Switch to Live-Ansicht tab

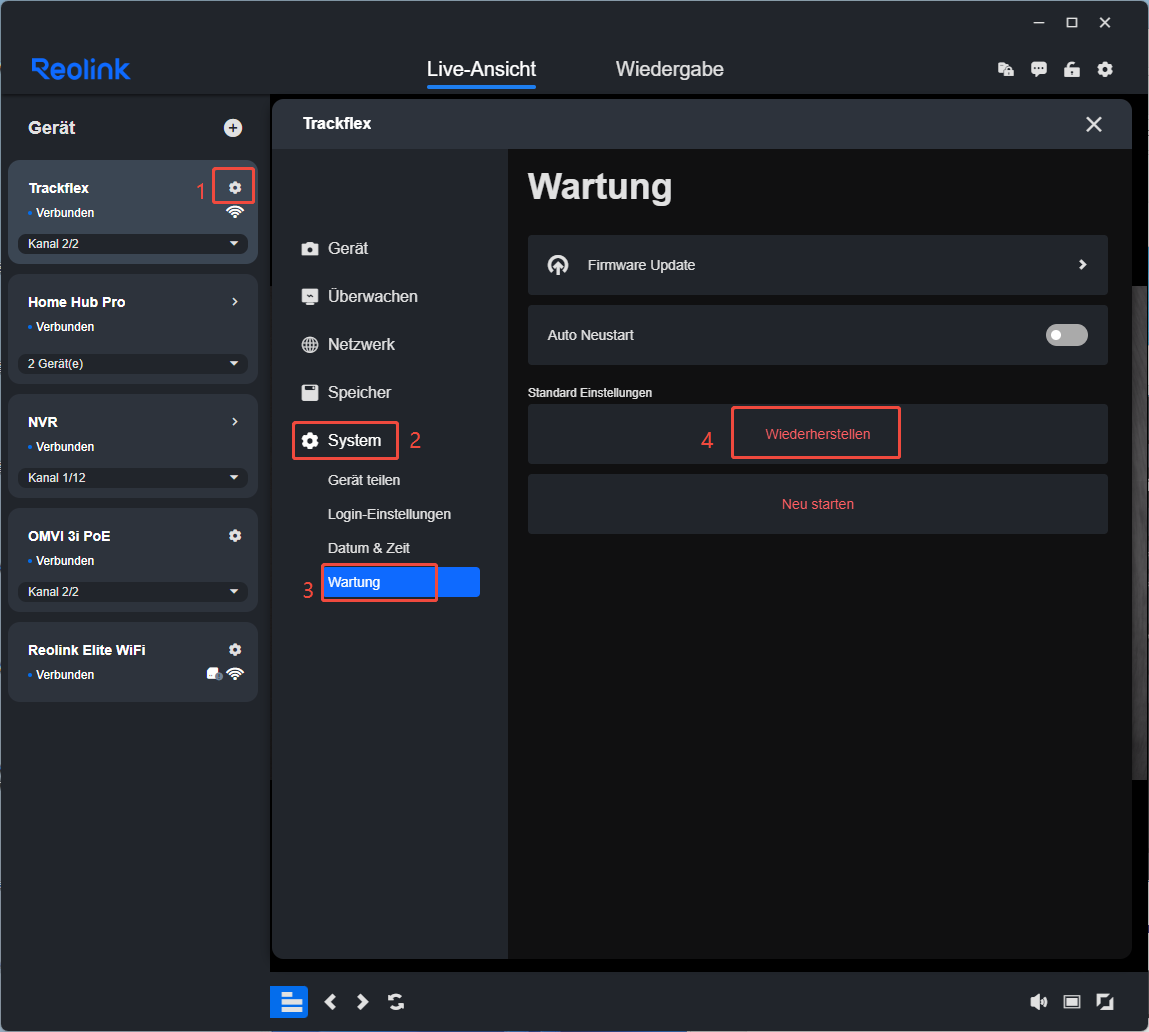click(x=481, y=69)
